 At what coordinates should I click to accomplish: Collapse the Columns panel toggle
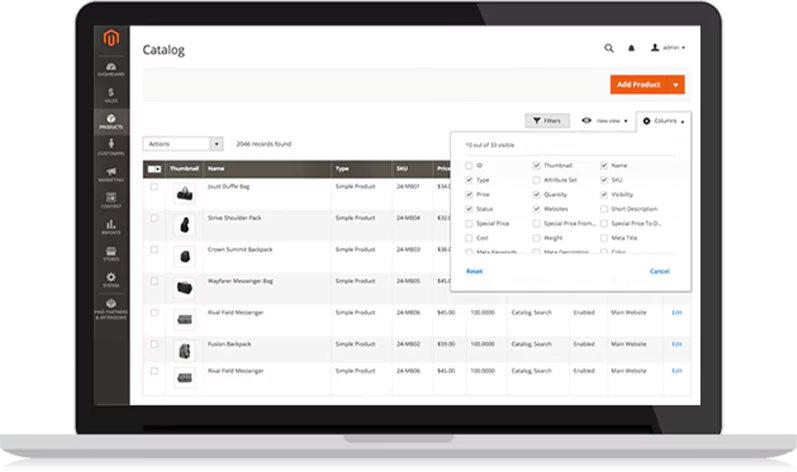(x=664, y=121)
